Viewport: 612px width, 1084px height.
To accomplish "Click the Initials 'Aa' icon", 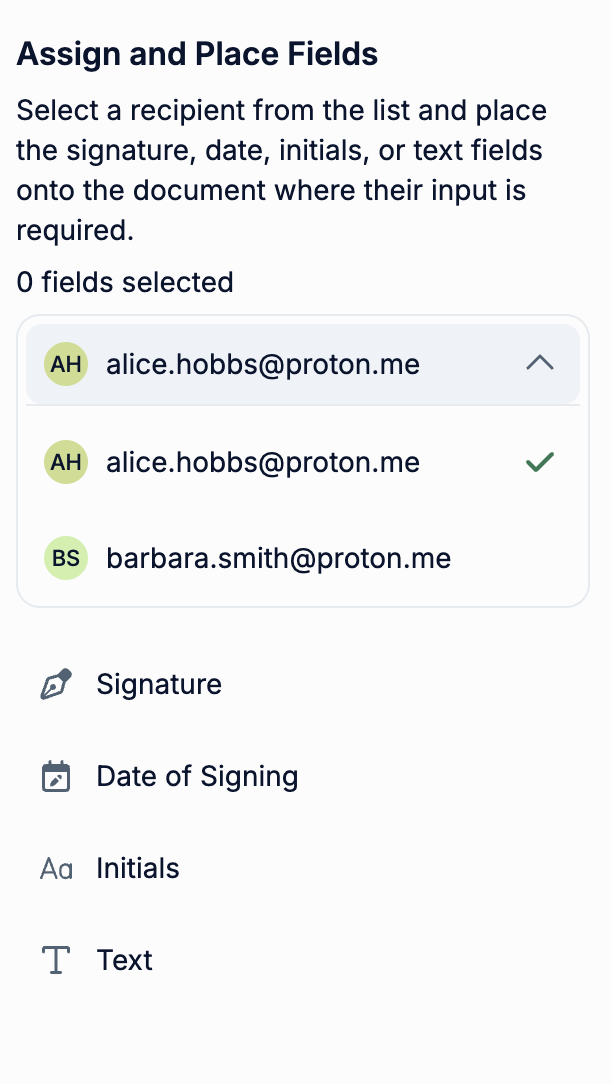I will [56, 869].
